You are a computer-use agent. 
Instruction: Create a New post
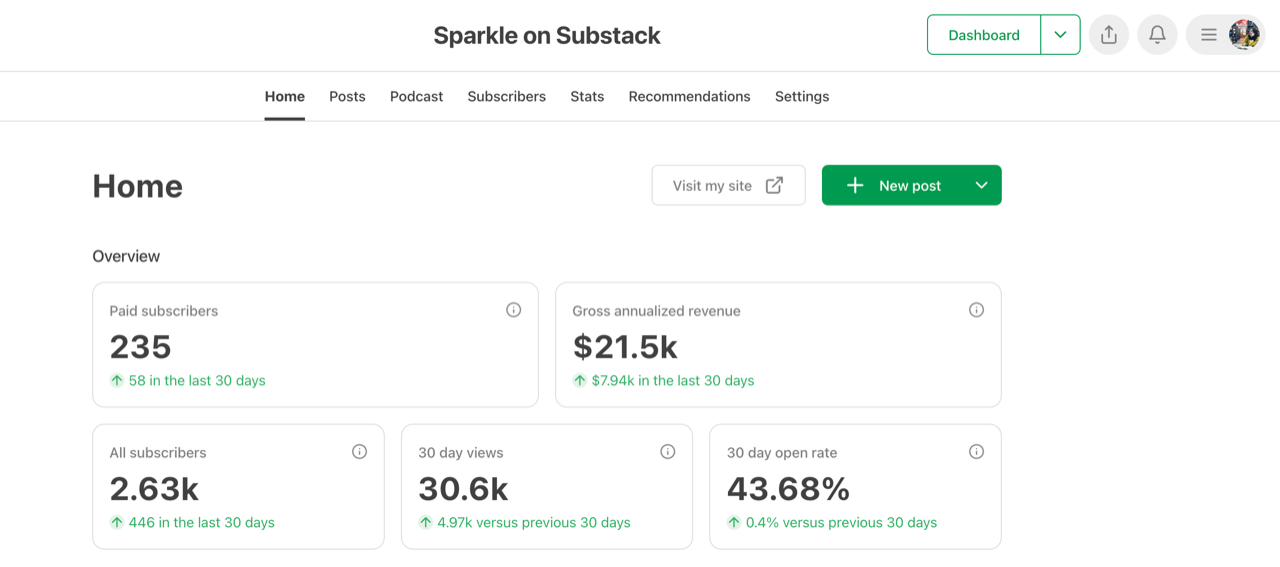893,185
